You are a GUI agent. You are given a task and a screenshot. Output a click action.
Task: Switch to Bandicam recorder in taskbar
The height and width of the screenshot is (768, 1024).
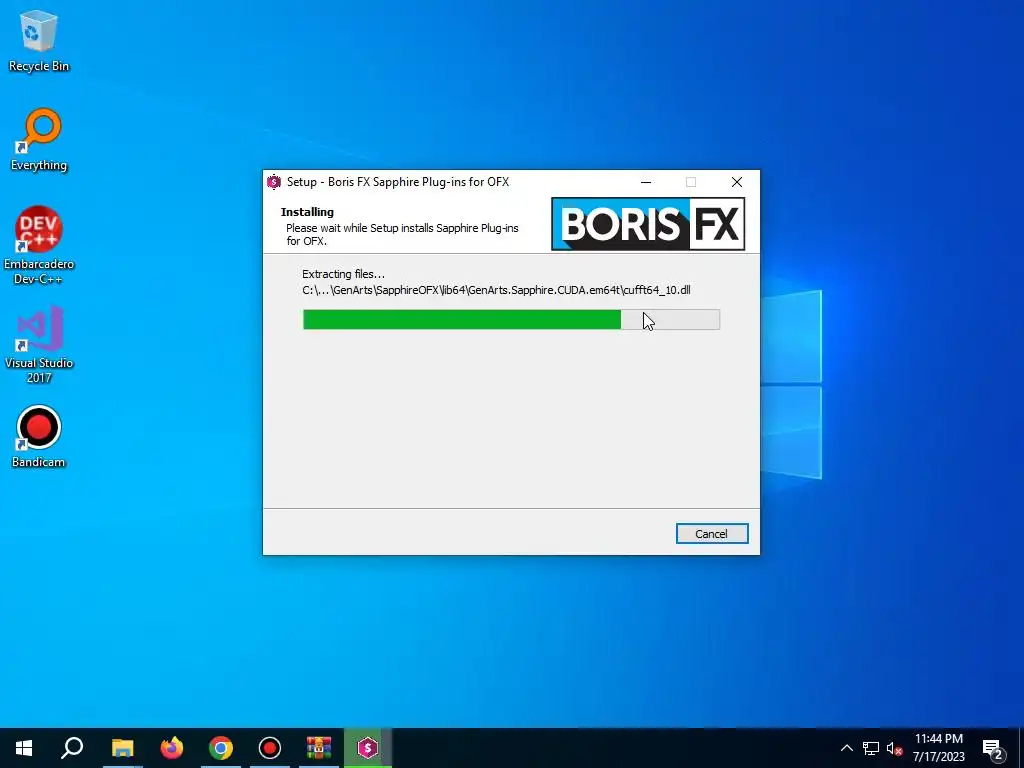click(x=270, y=748)
